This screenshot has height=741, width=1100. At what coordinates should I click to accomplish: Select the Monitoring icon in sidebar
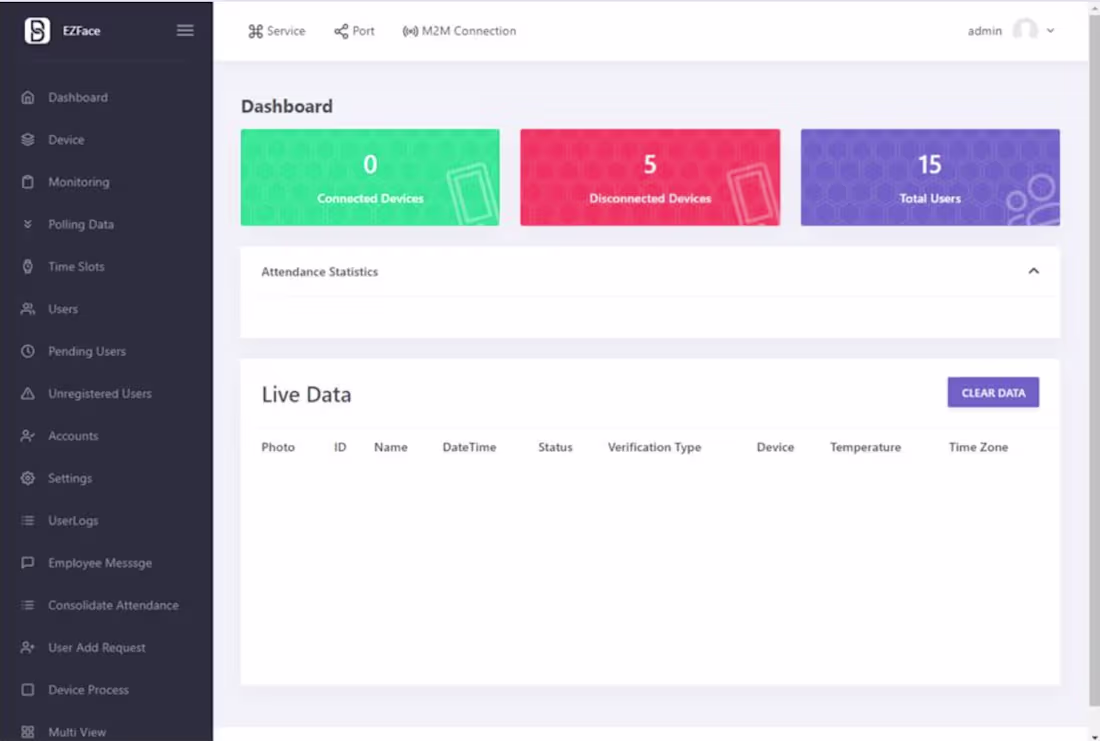(x=30, y=182)
